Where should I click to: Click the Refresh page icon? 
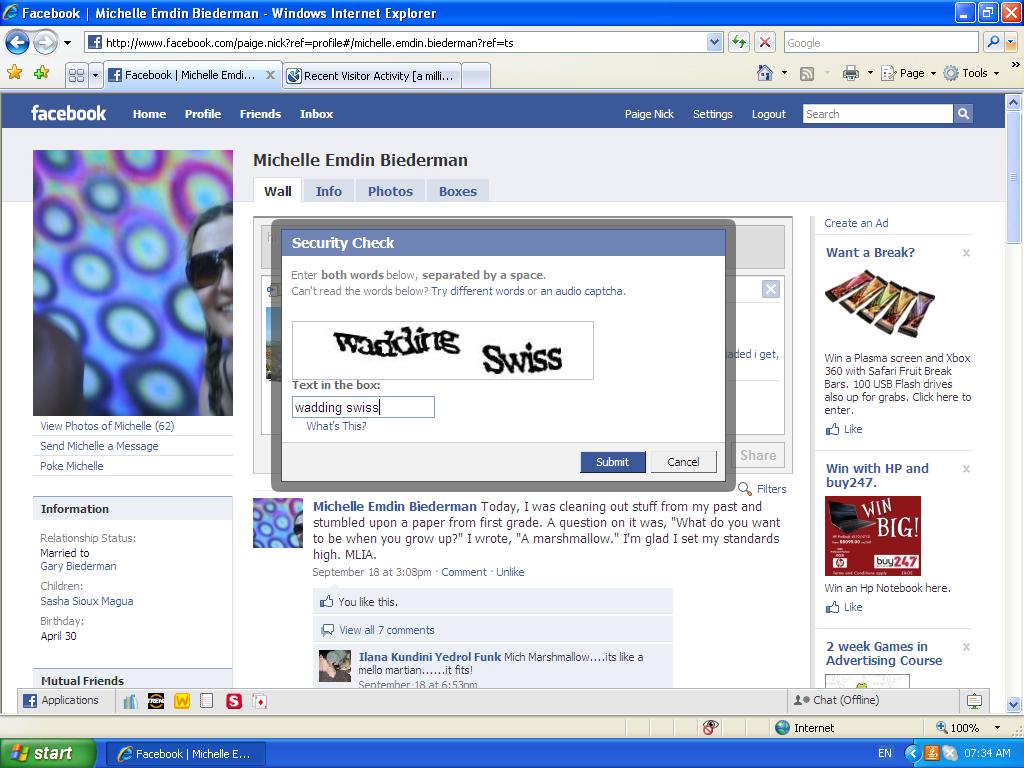739,42
